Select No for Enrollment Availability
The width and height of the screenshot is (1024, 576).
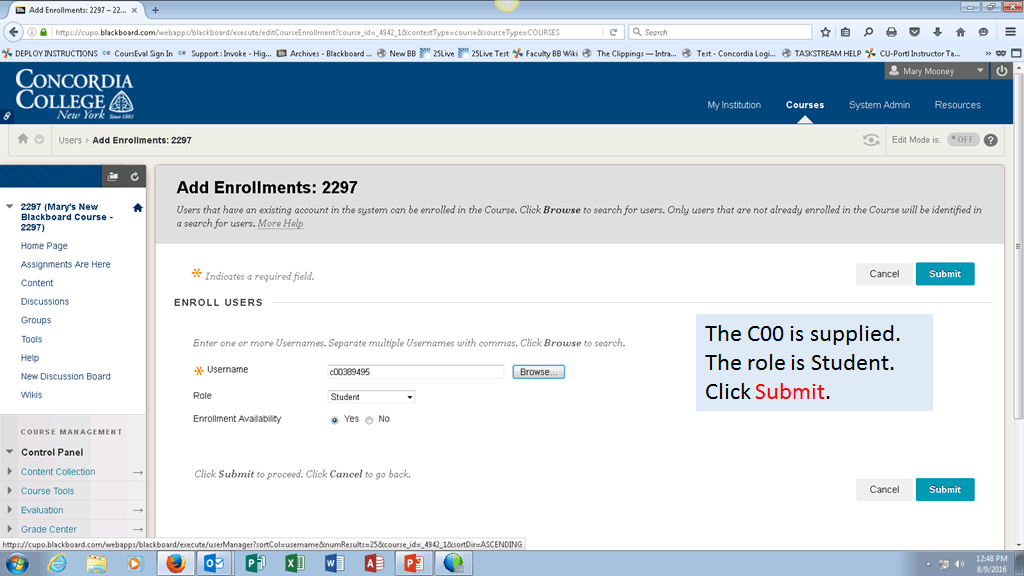click(x=369, y=420)
